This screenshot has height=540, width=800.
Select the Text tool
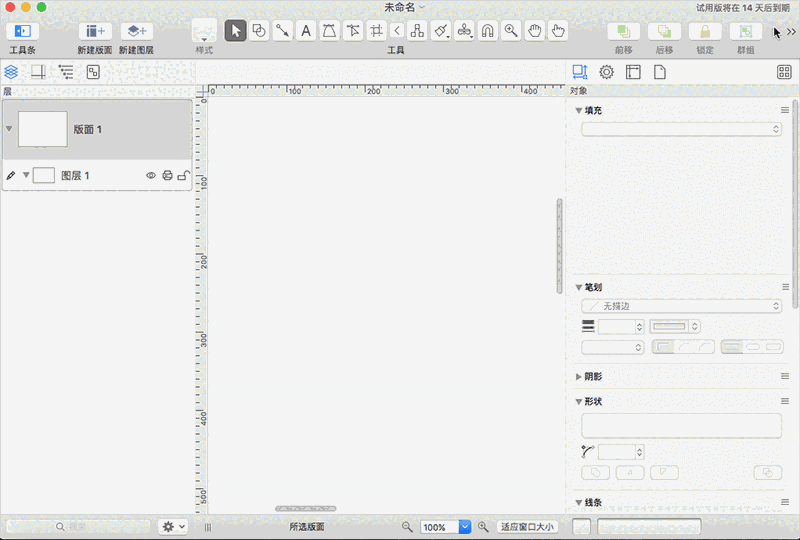point(306,31)
